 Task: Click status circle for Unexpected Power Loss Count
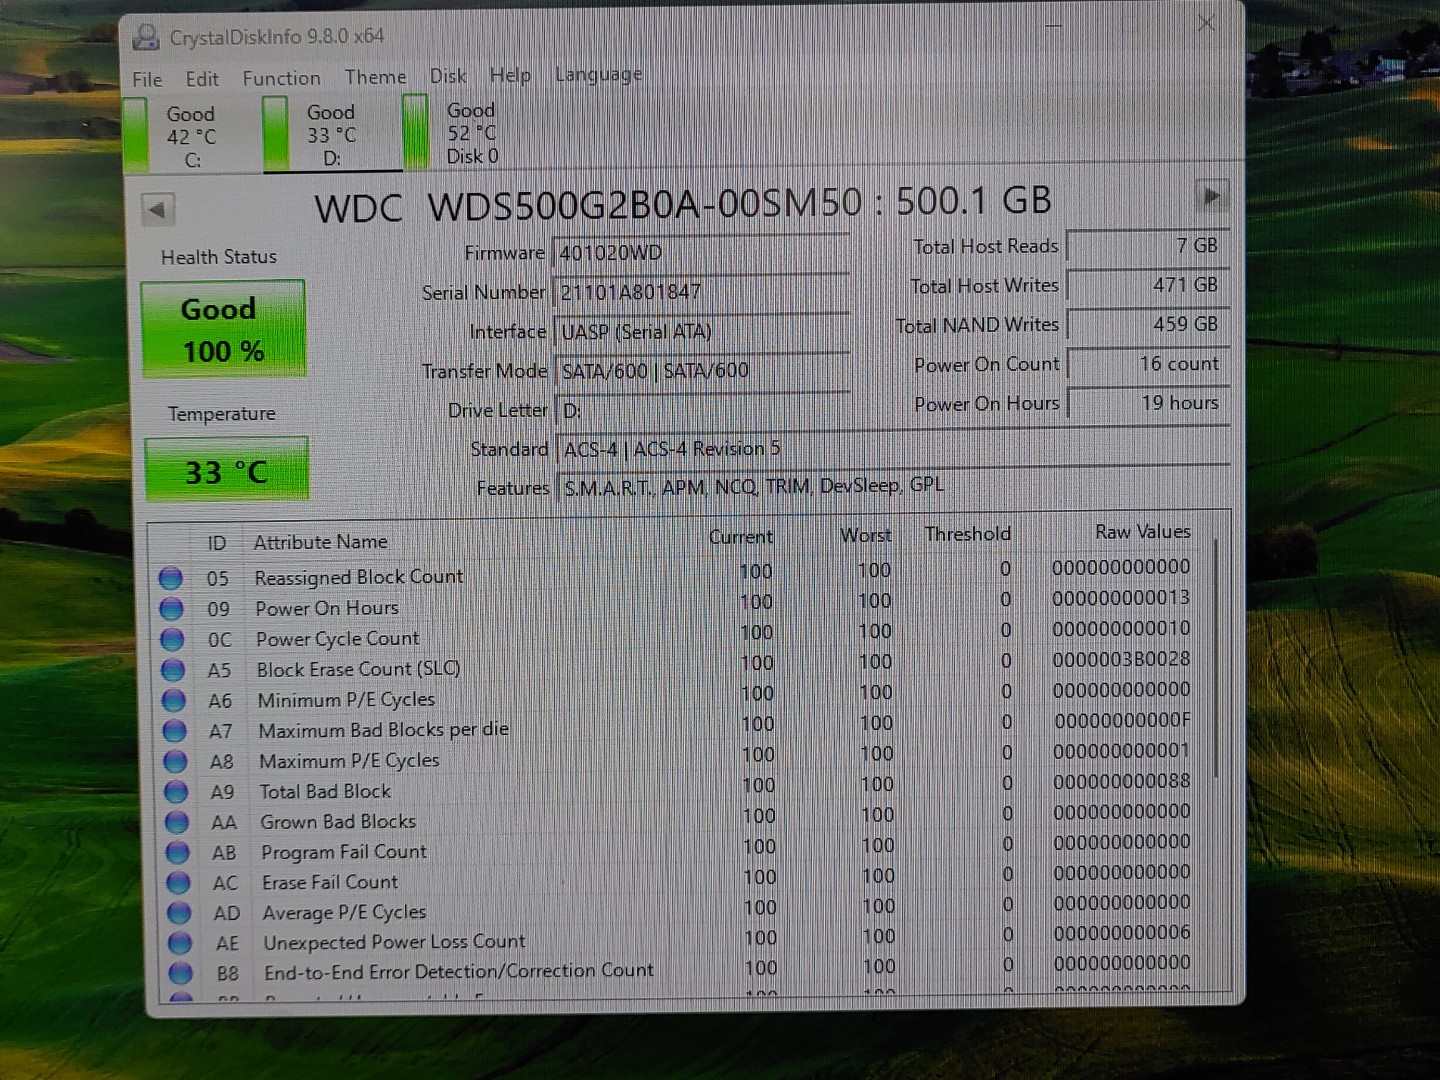[180, 943]
